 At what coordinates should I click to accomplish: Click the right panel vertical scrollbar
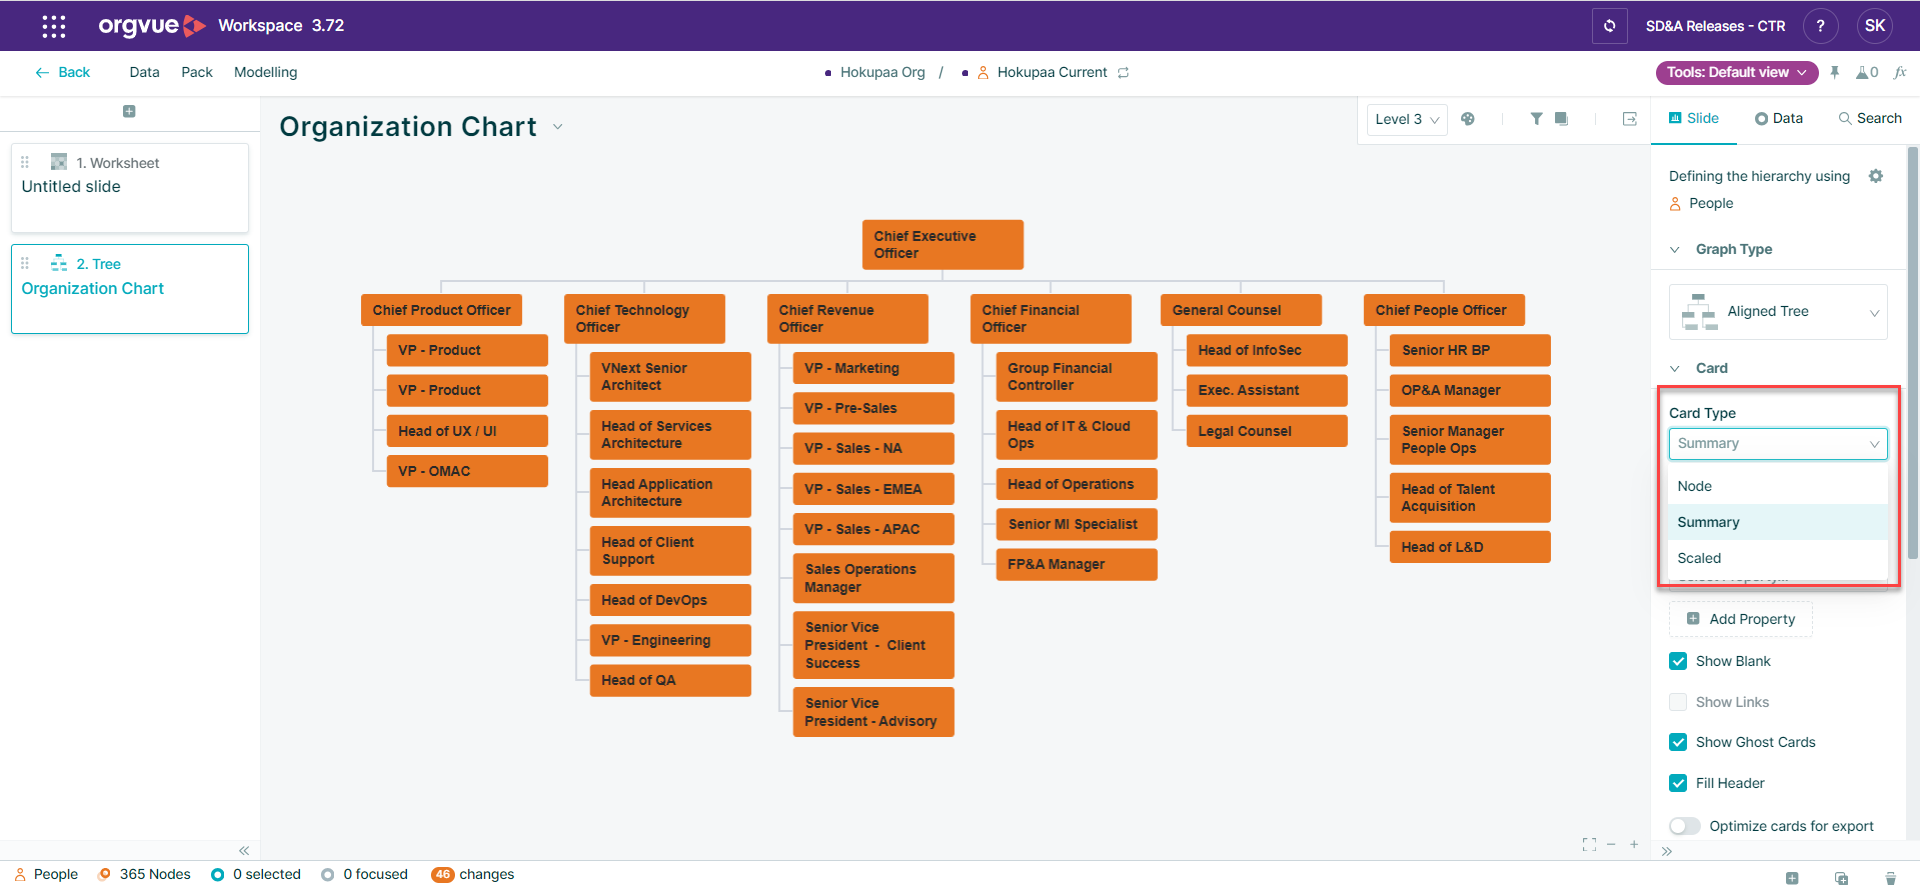click(x=1913, y=352)
